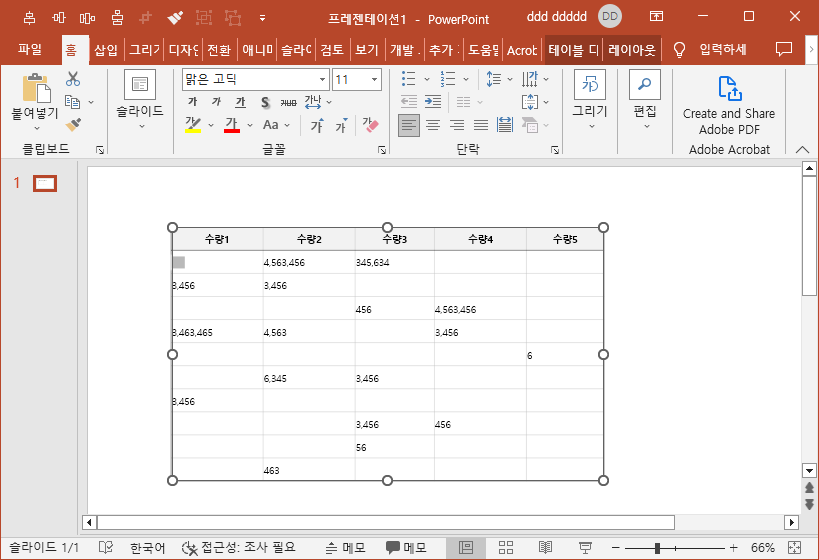This screenshot has width=819, height=560.
Task: Click the accessibility check status icon
Action: tap(239, 547)
